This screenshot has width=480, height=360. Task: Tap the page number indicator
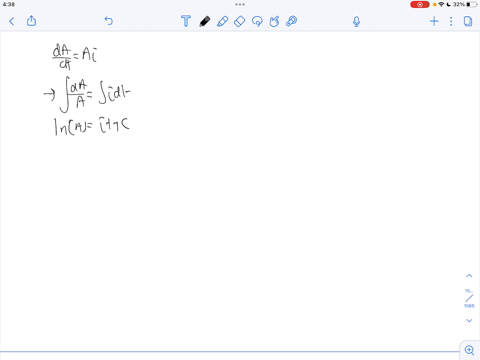[x=469, y=298]
